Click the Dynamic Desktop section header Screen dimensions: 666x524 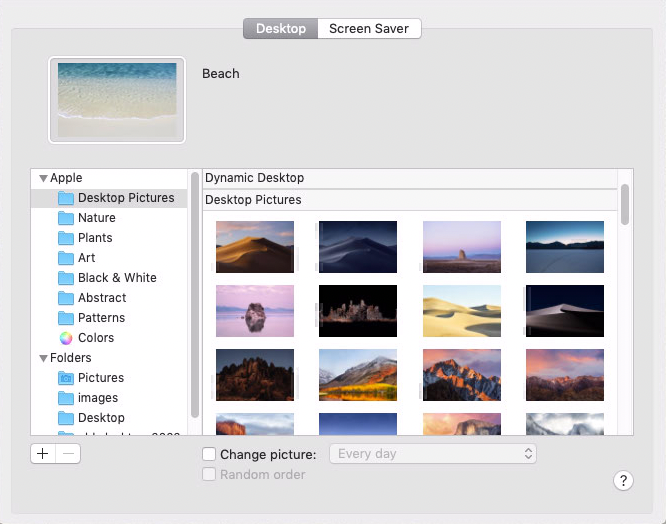pos(410,178)
